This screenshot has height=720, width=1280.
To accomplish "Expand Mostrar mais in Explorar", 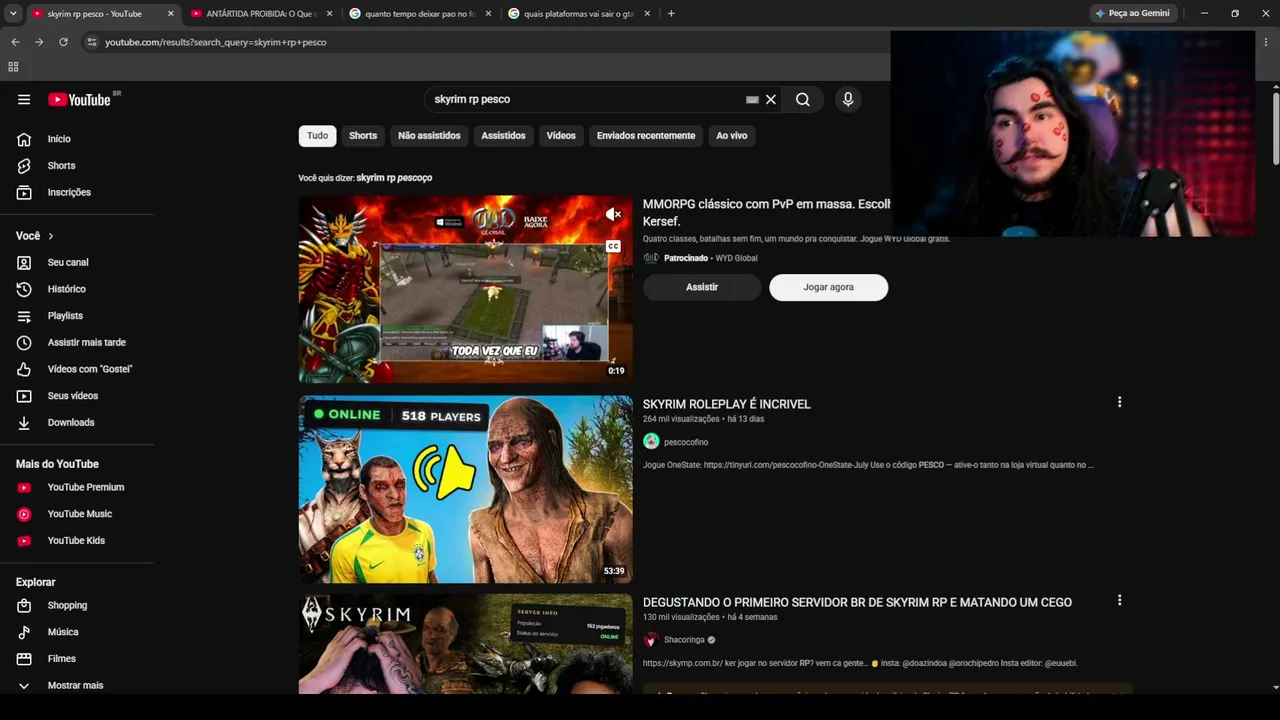I will pyautogui.click(x=77, y=685).
